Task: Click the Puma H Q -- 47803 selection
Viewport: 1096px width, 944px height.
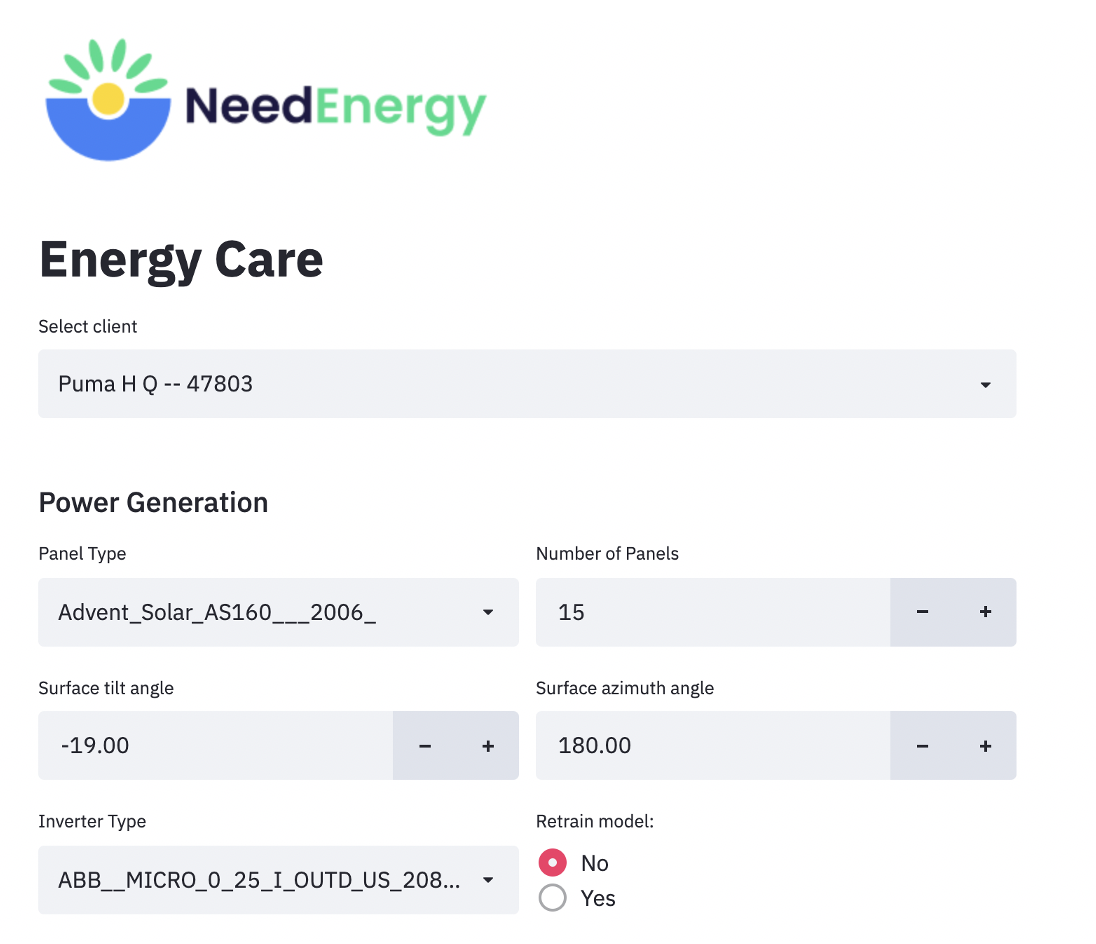Action: coord(155,384)
